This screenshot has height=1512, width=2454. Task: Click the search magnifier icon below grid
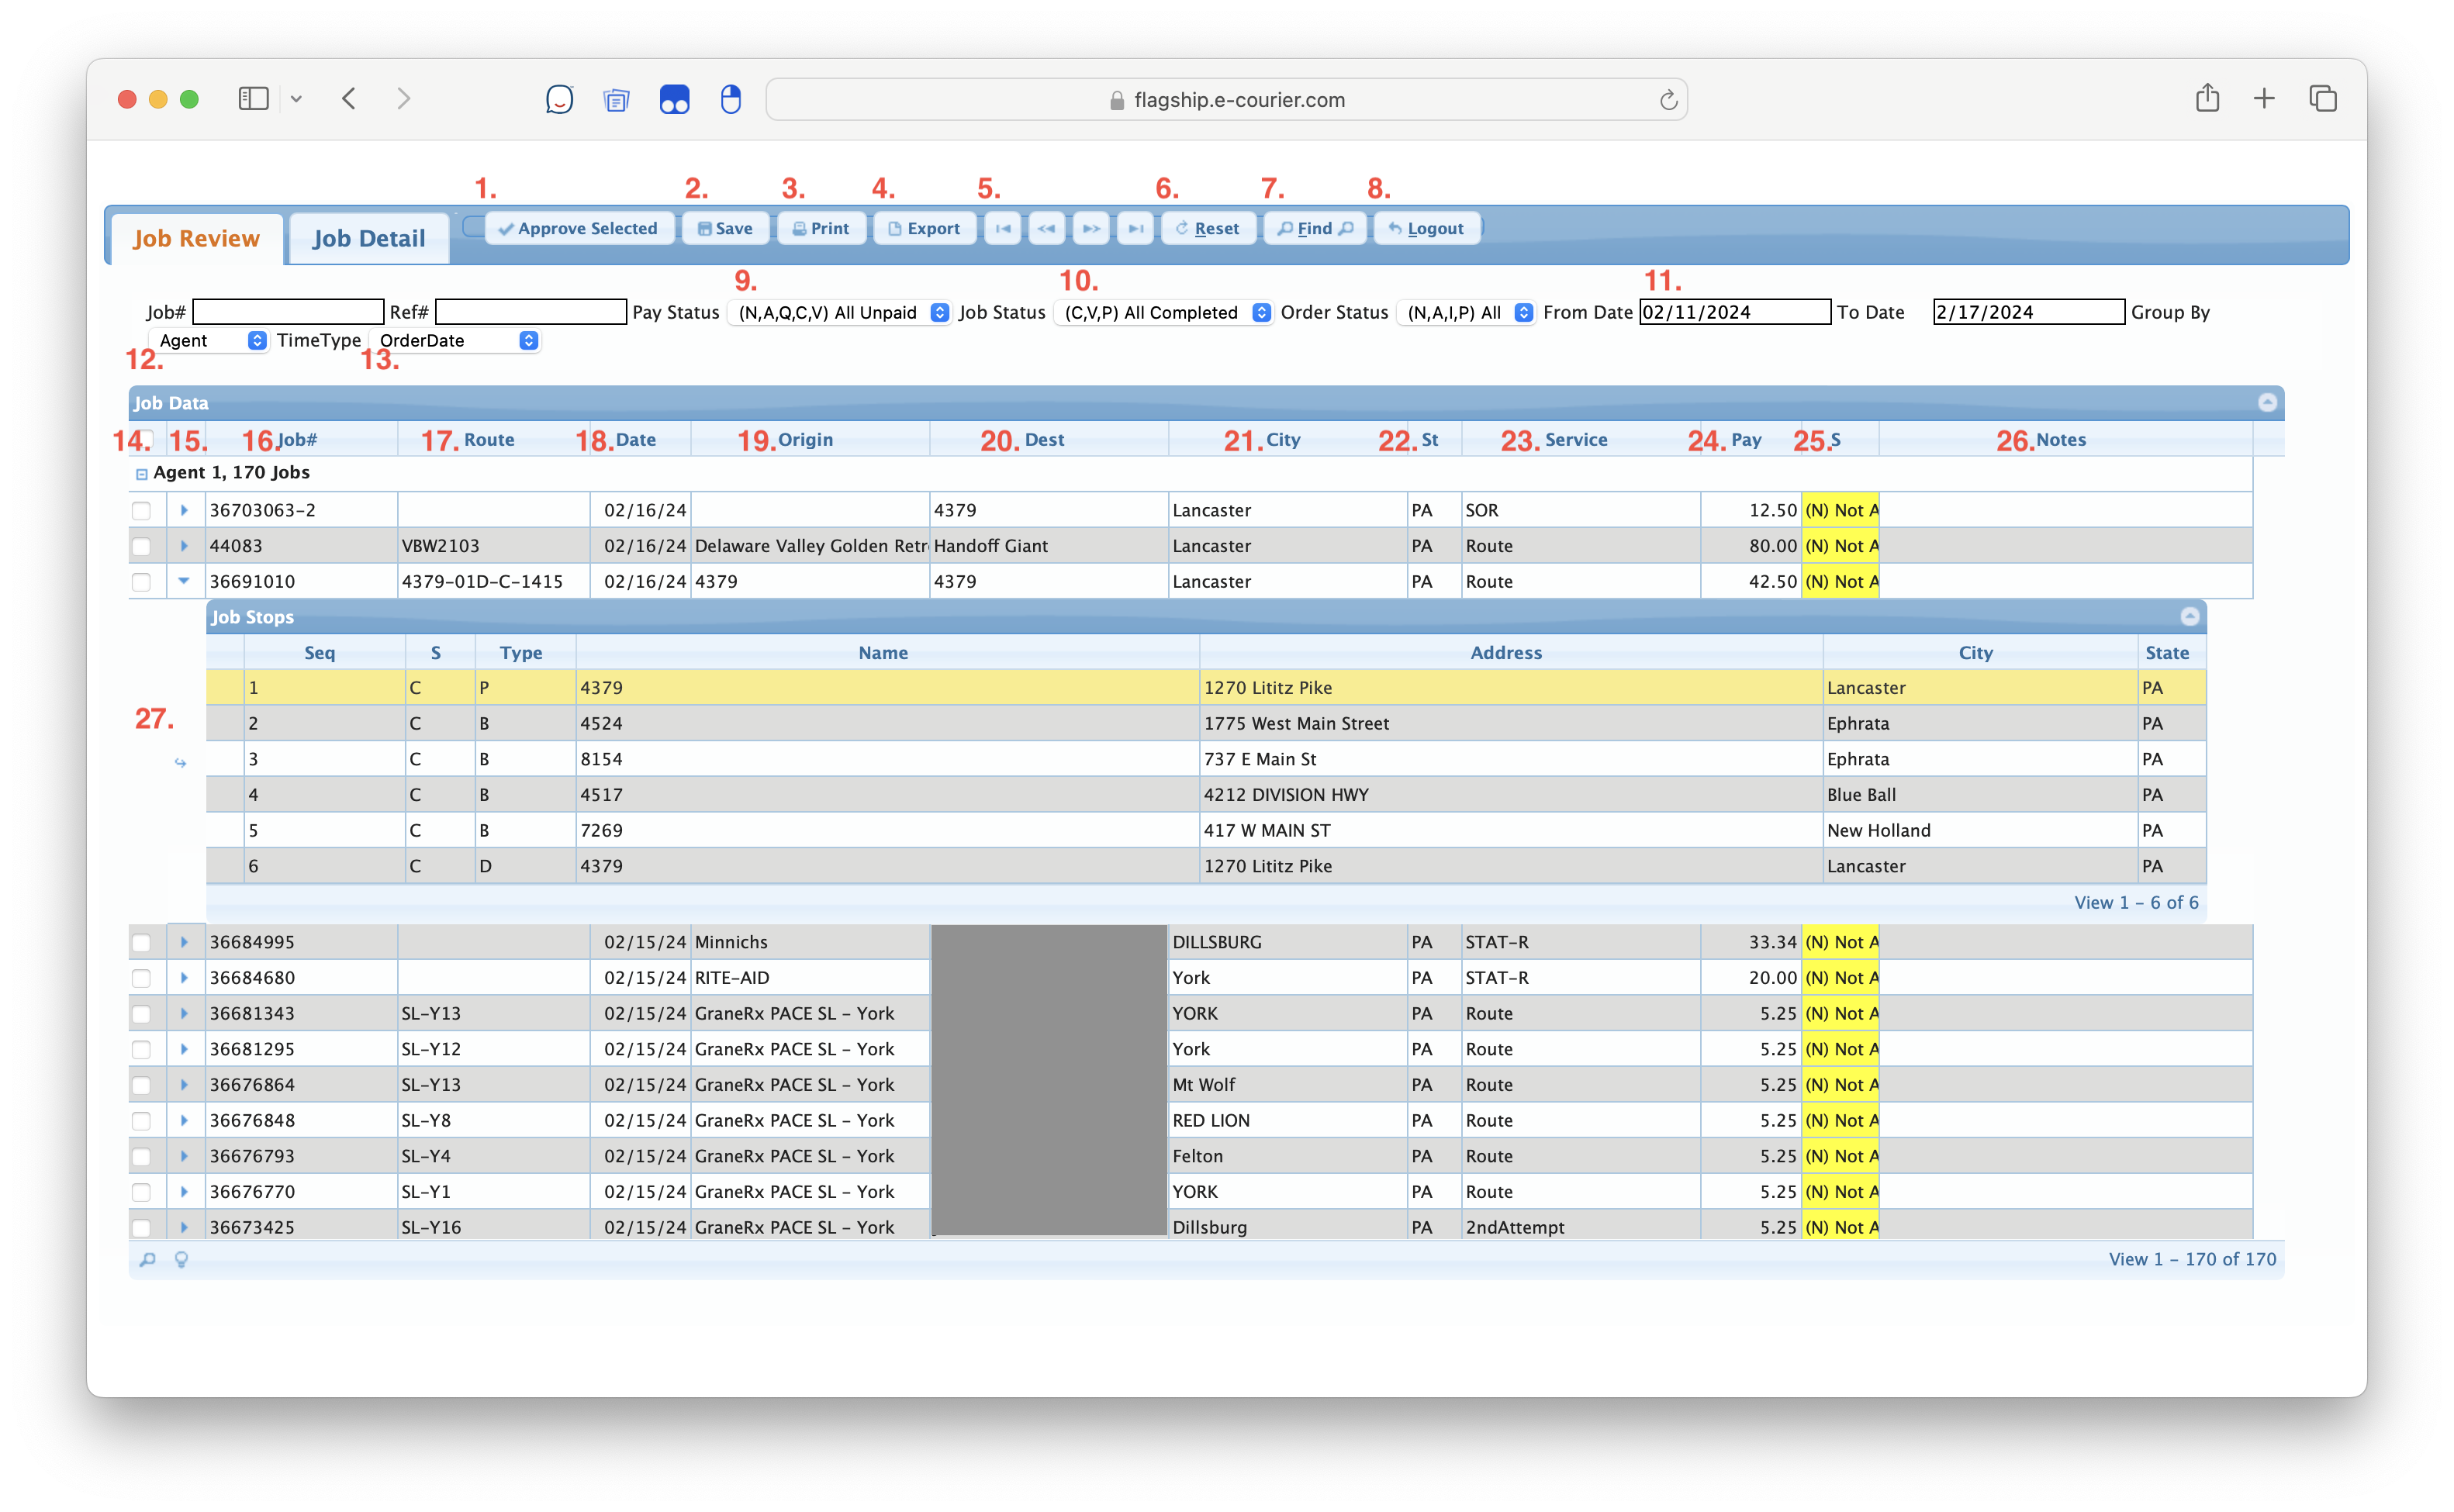[x=147, y=1259]
